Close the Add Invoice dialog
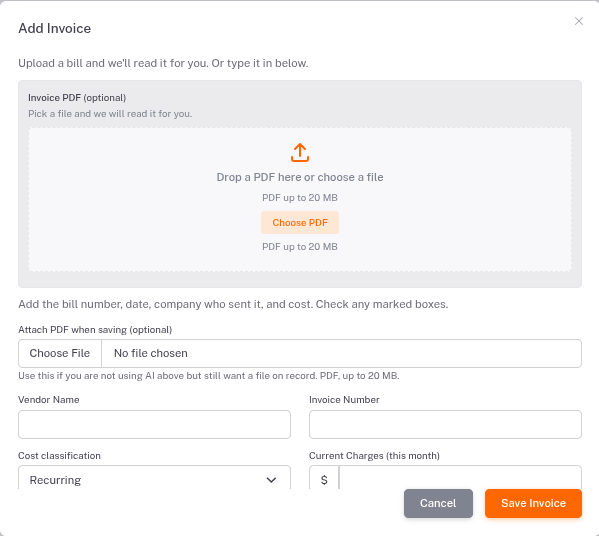Image resolution: width=599 pixels, height=536 pixels. (579, 21)
